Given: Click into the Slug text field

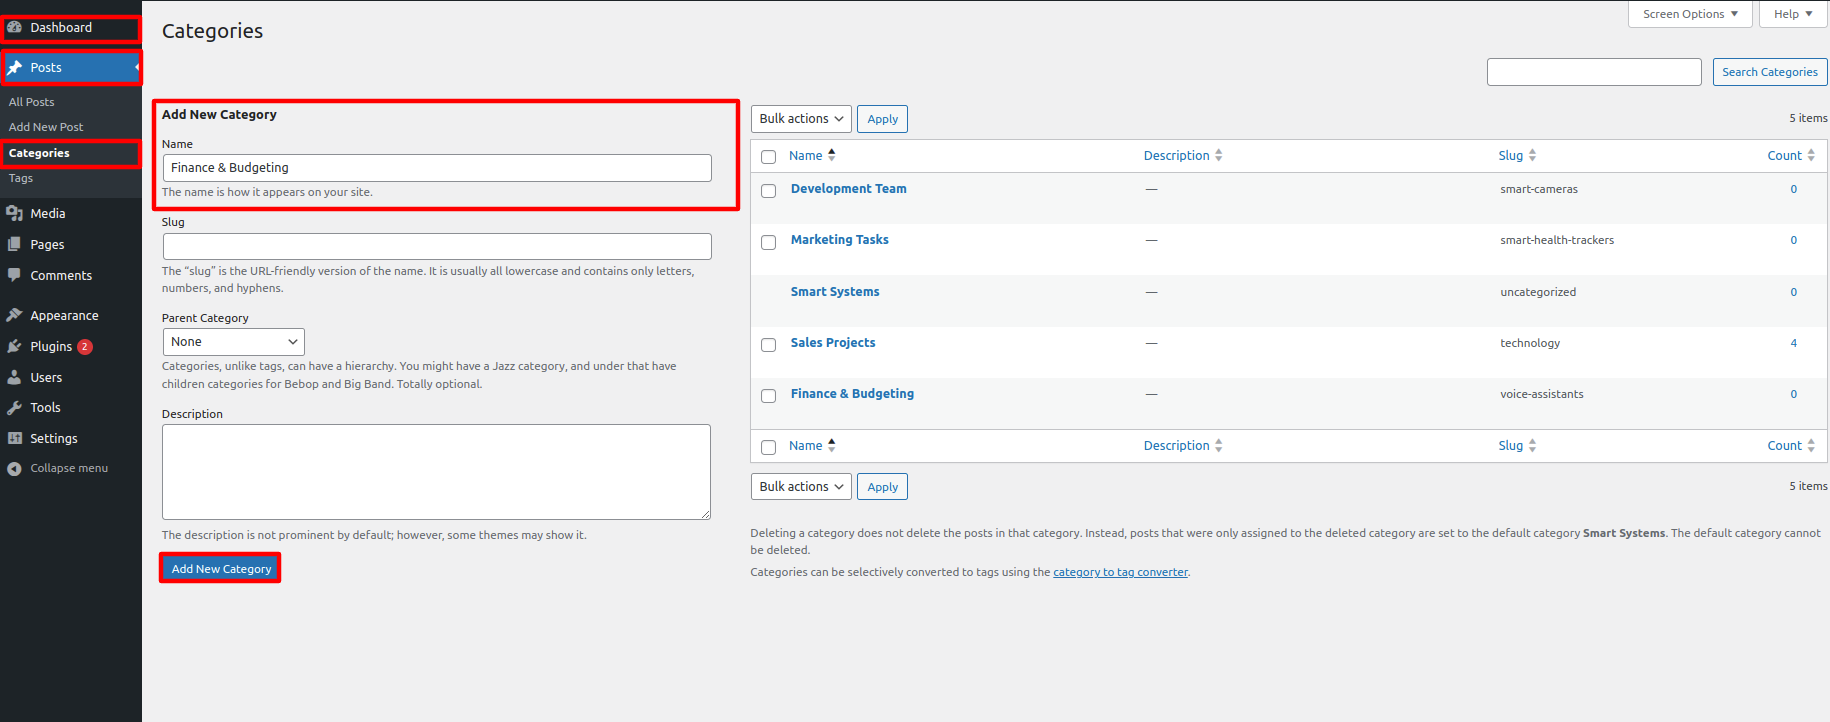Looking at the screenshot, I should point(437,246).
